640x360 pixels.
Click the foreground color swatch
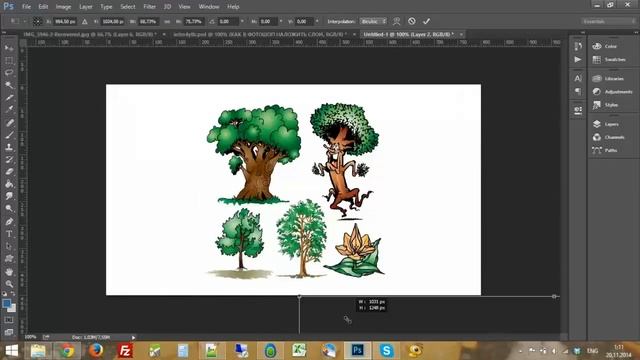tap(6, 303)
